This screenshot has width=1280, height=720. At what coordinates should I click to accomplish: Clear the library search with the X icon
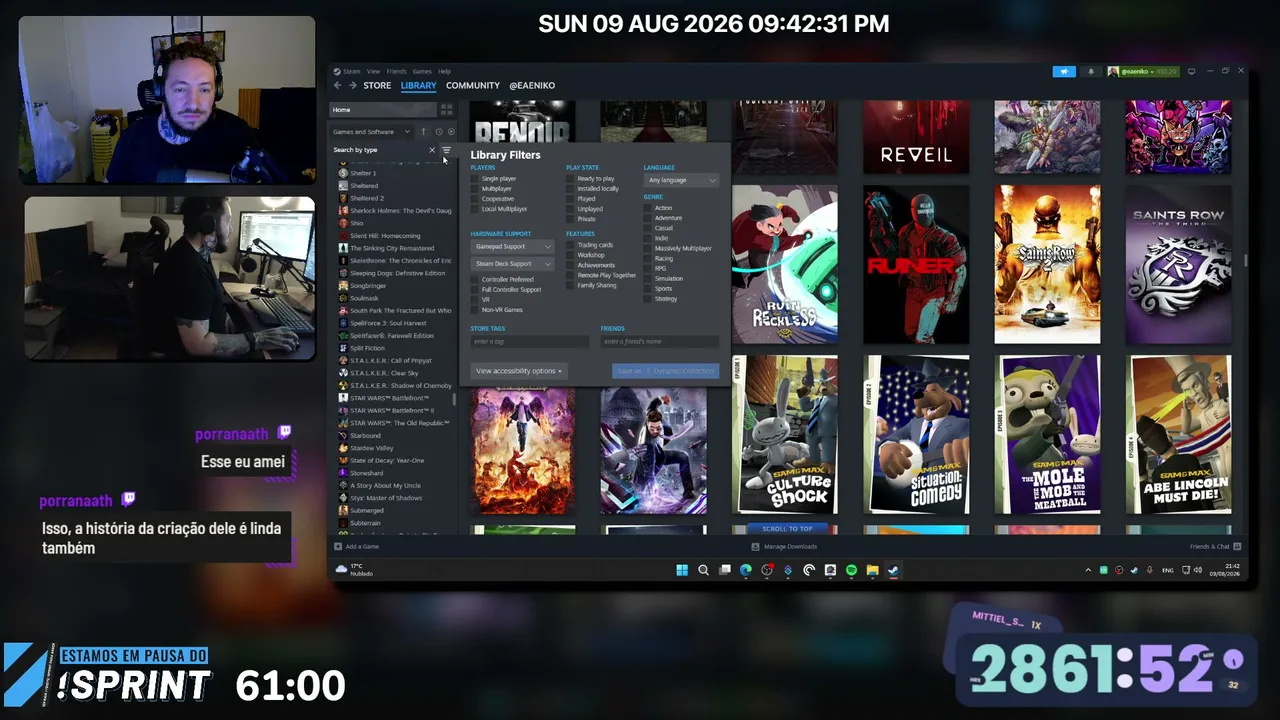(x=432, y=150)
